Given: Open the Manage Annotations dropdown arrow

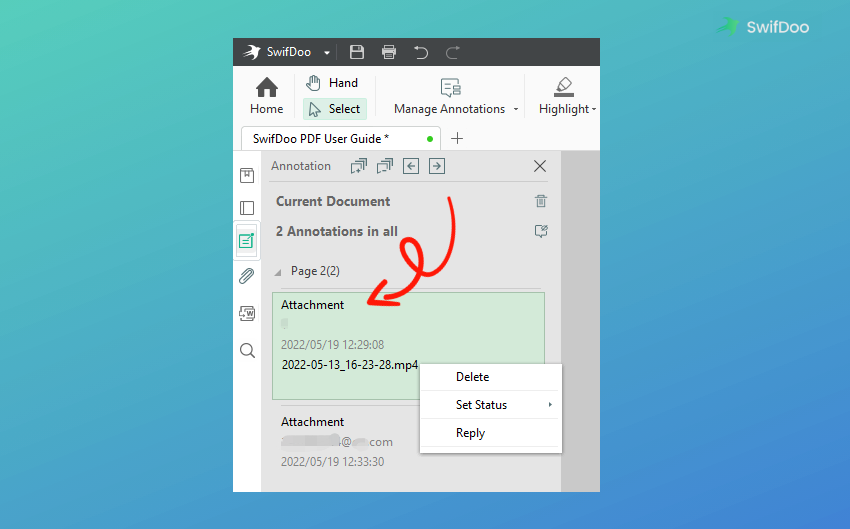Looking at the screenshot, I should [x=516, y=109].
